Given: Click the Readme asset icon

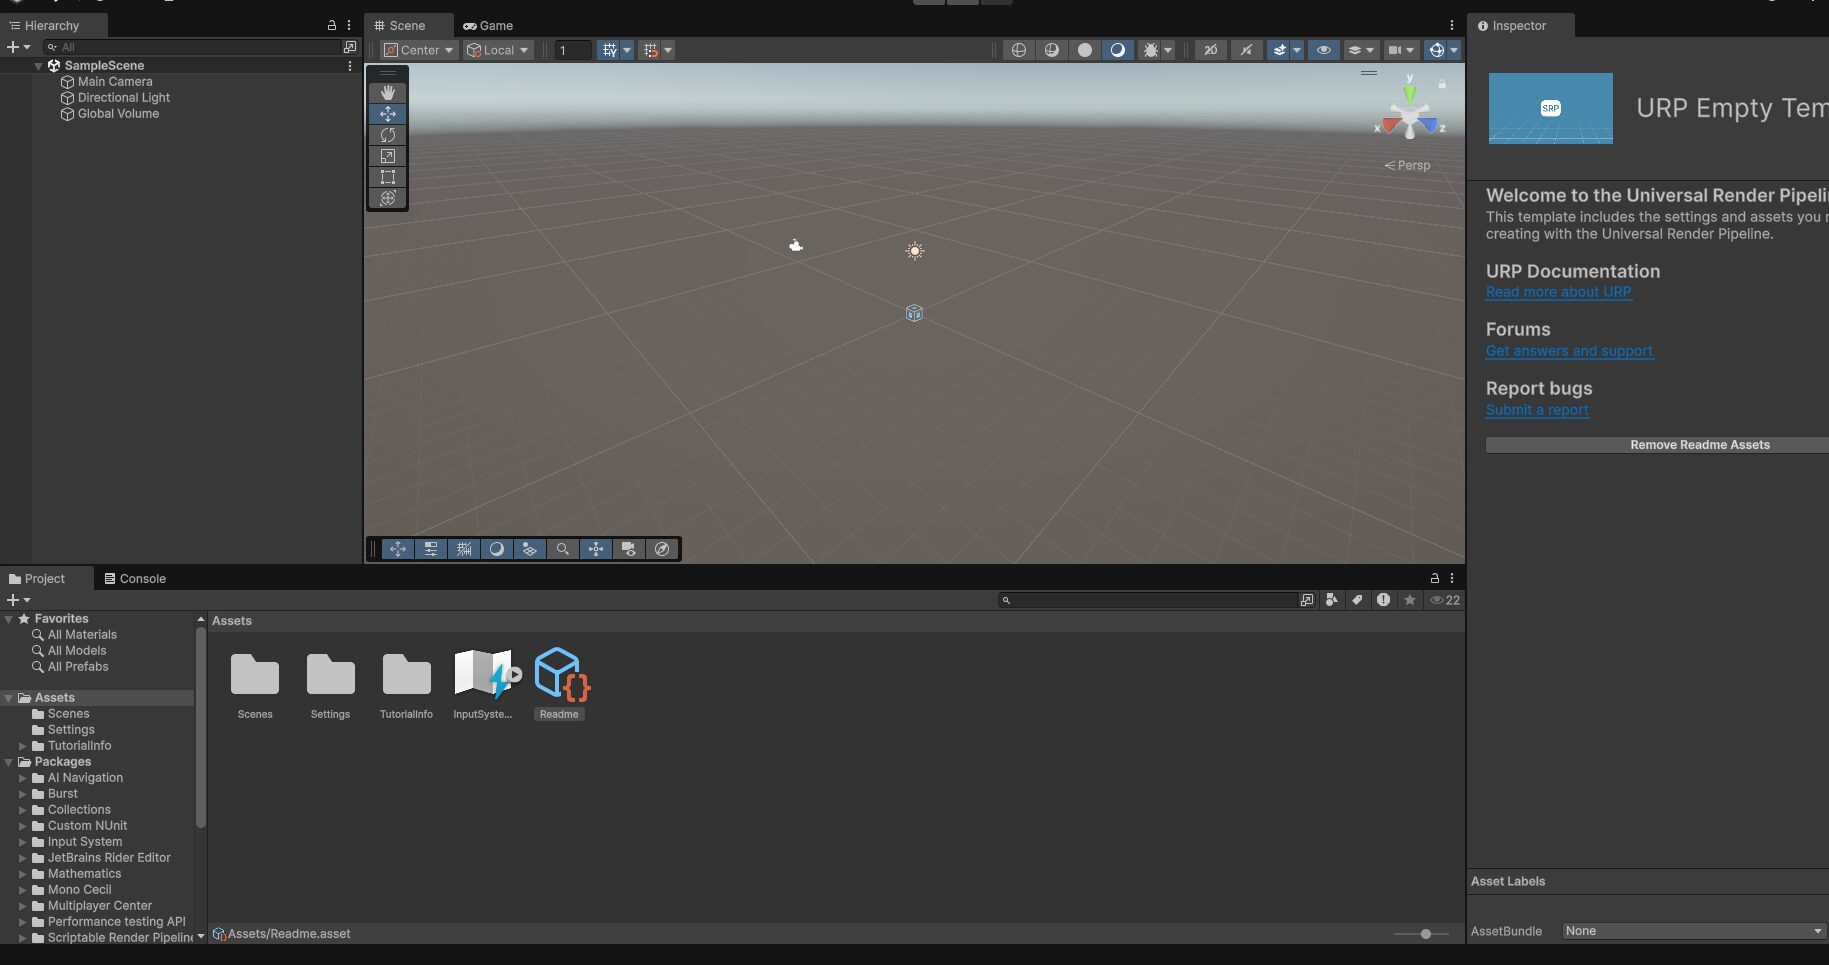Looking at the screenshot, I should pyautogui.click(x=560, y=673).
